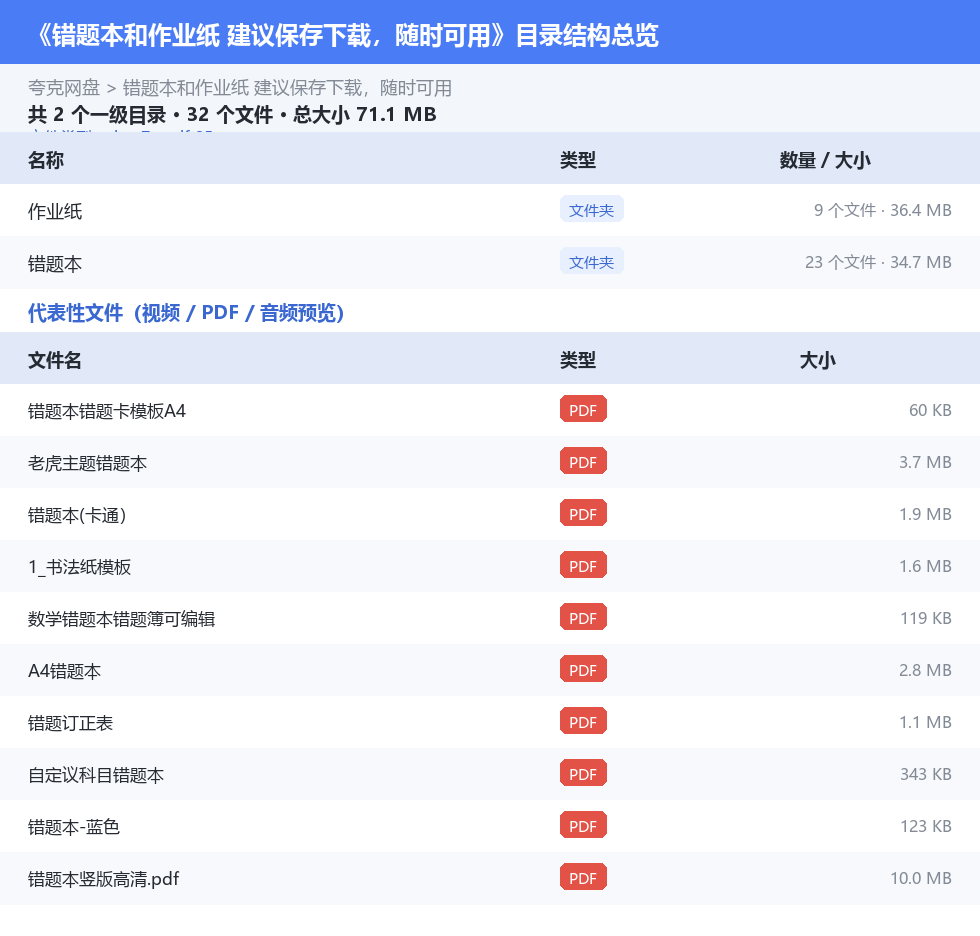Click PDF badge for 错题本-蓝色
Screen dimensions: 980x936
(583, 825)
